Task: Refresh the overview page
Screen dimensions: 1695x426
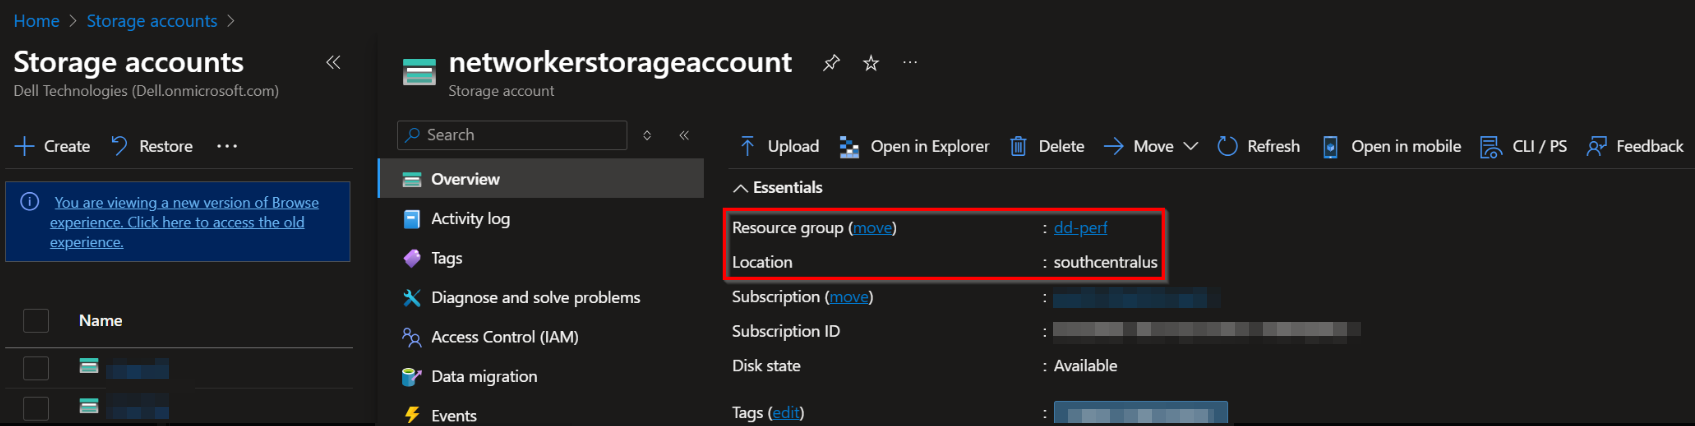Action: point(1259,146)
